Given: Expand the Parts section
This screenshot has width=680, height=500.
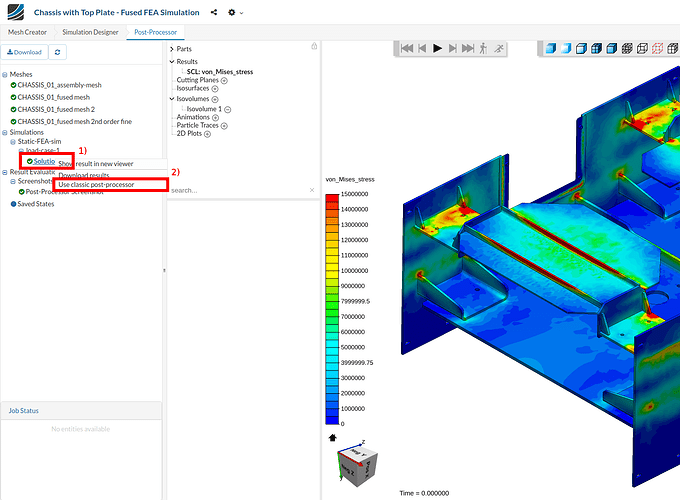Looking at the screenshot, I should click(172, 49).
